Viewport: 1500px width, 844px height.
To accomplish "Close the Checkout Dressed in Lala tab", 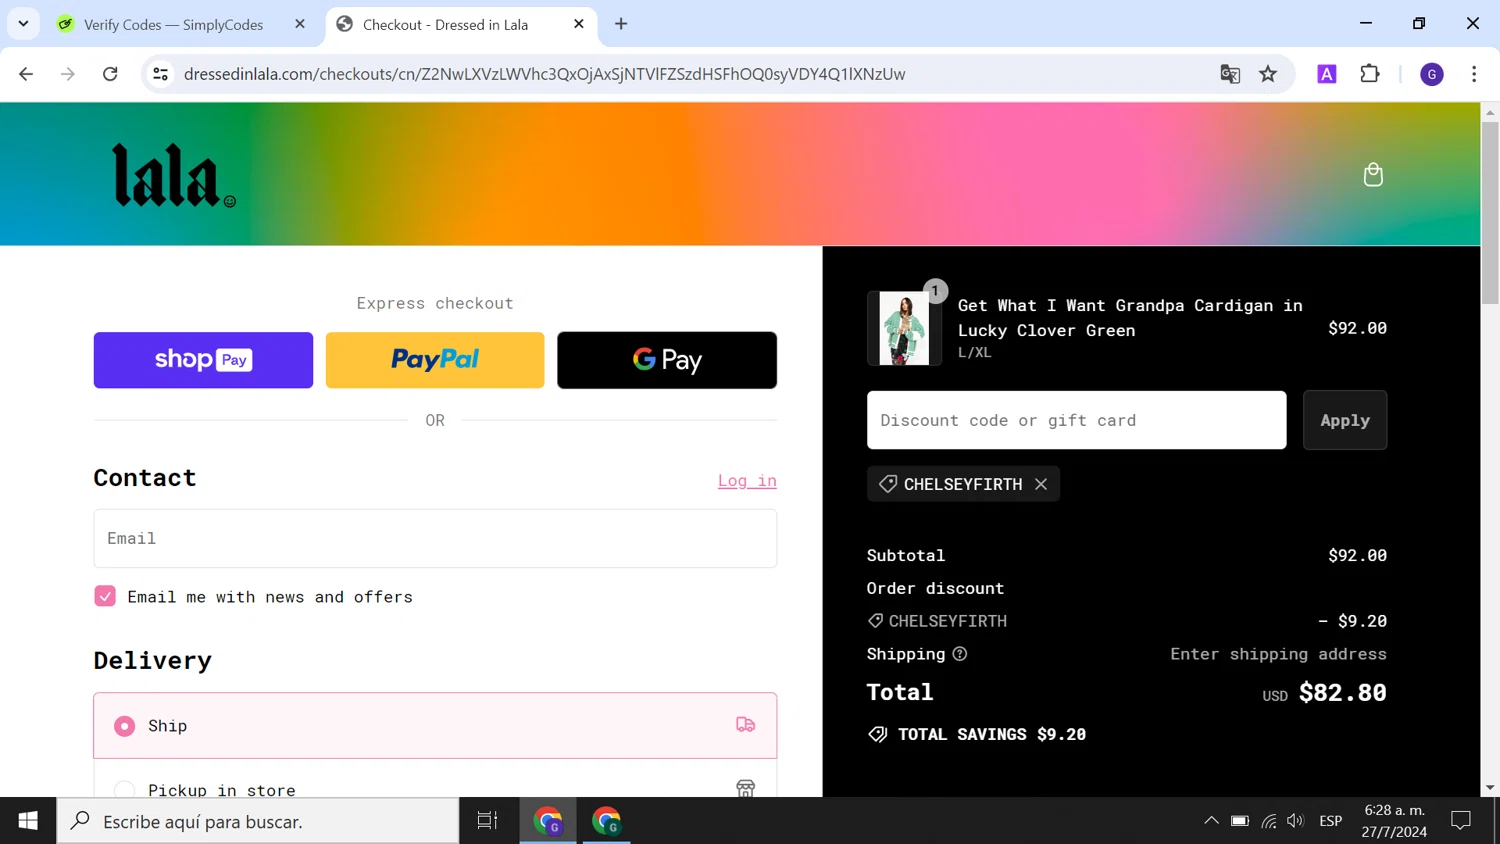I will tap(579, 24).
